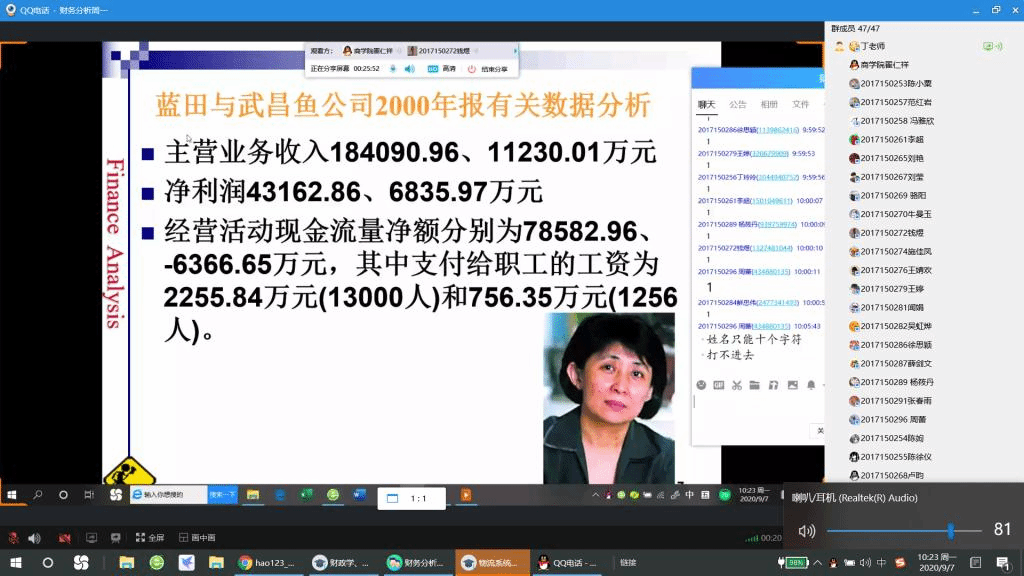Click the bell icon in chat toolbar
This screenshot has height=576, width=1024.
[810, 385]
